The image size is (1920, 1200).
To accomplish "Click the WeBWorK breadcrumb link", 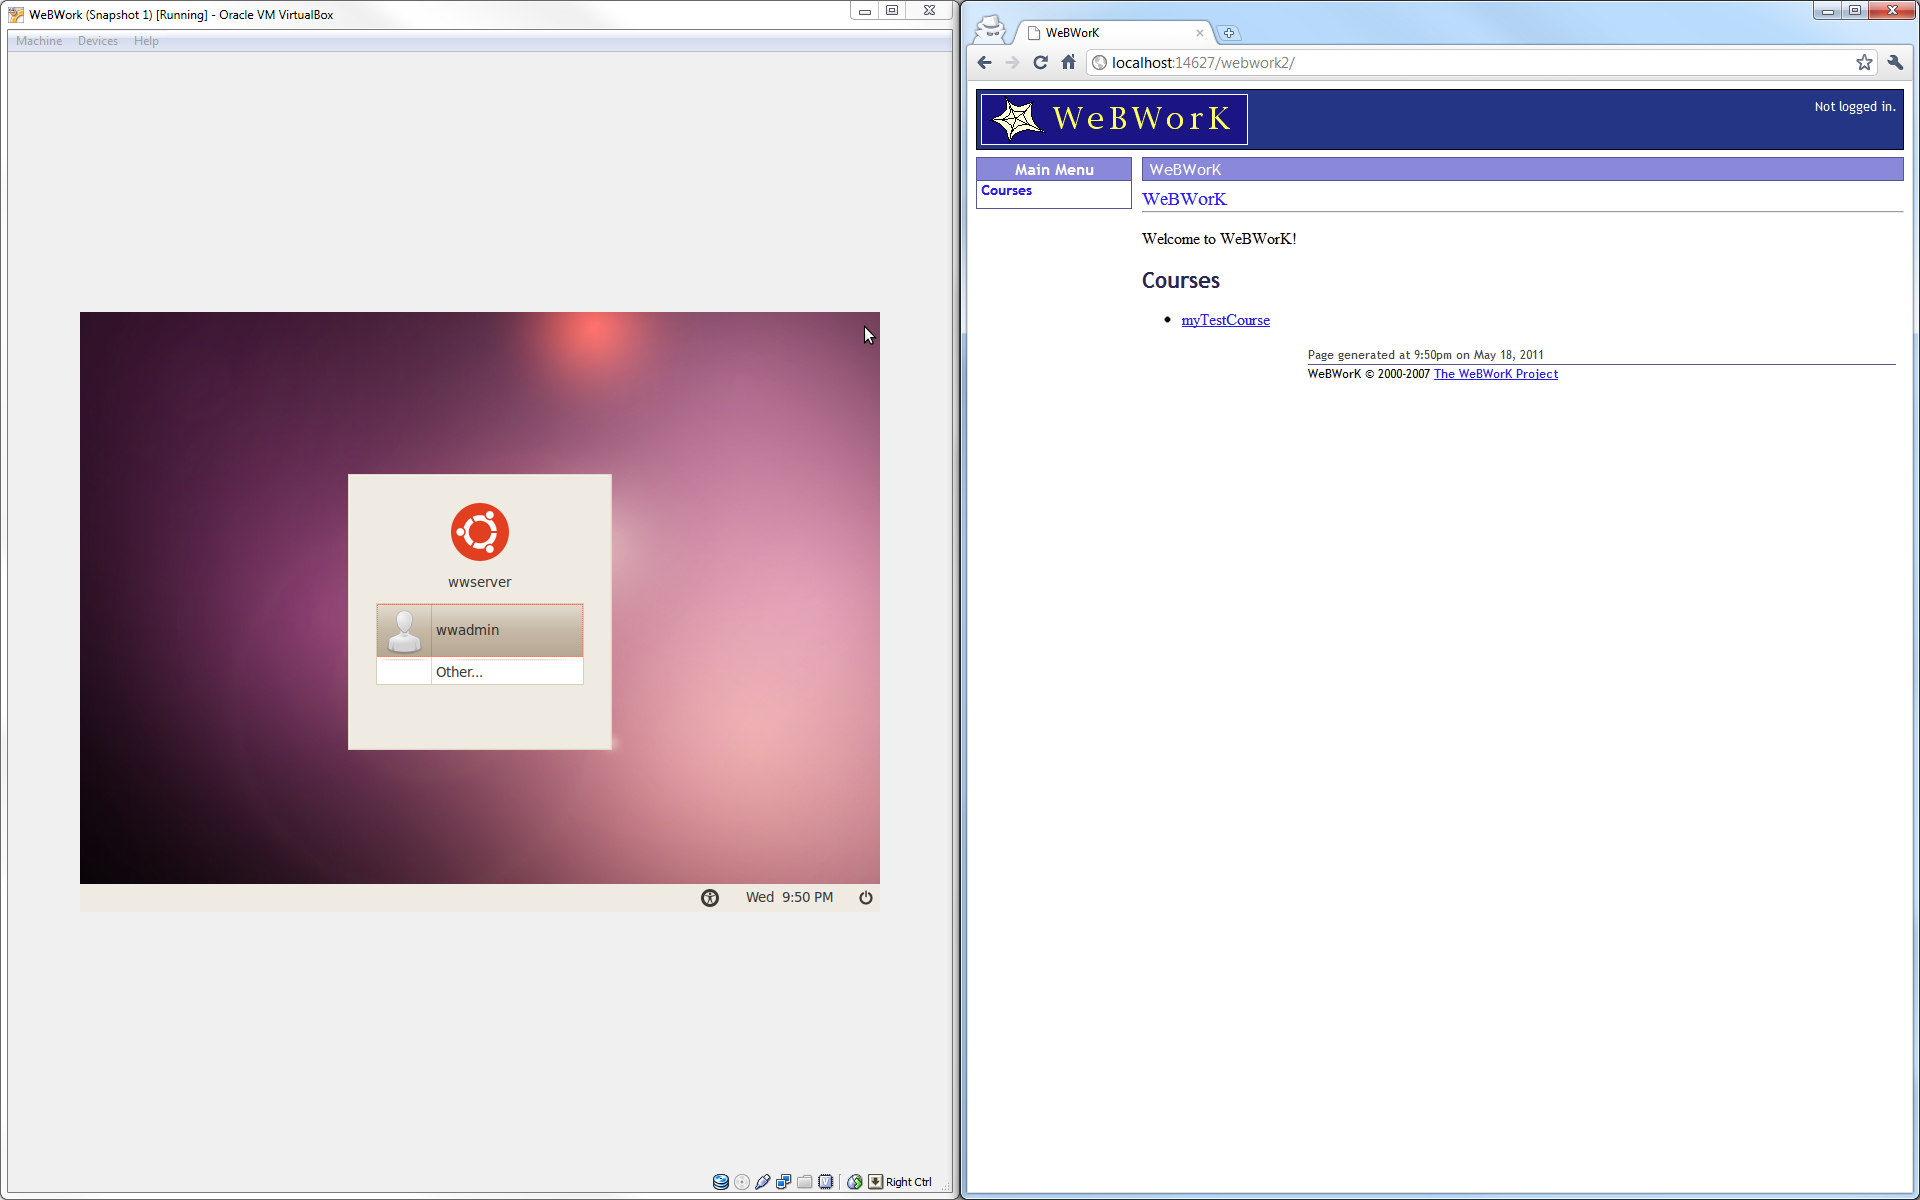I will (1184, 199).
